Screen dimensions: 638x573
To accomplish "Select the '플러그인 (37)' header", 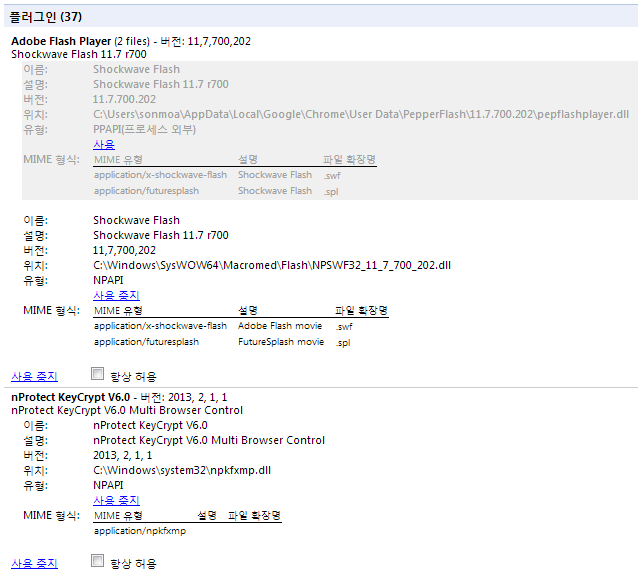I will click(46, 17).
